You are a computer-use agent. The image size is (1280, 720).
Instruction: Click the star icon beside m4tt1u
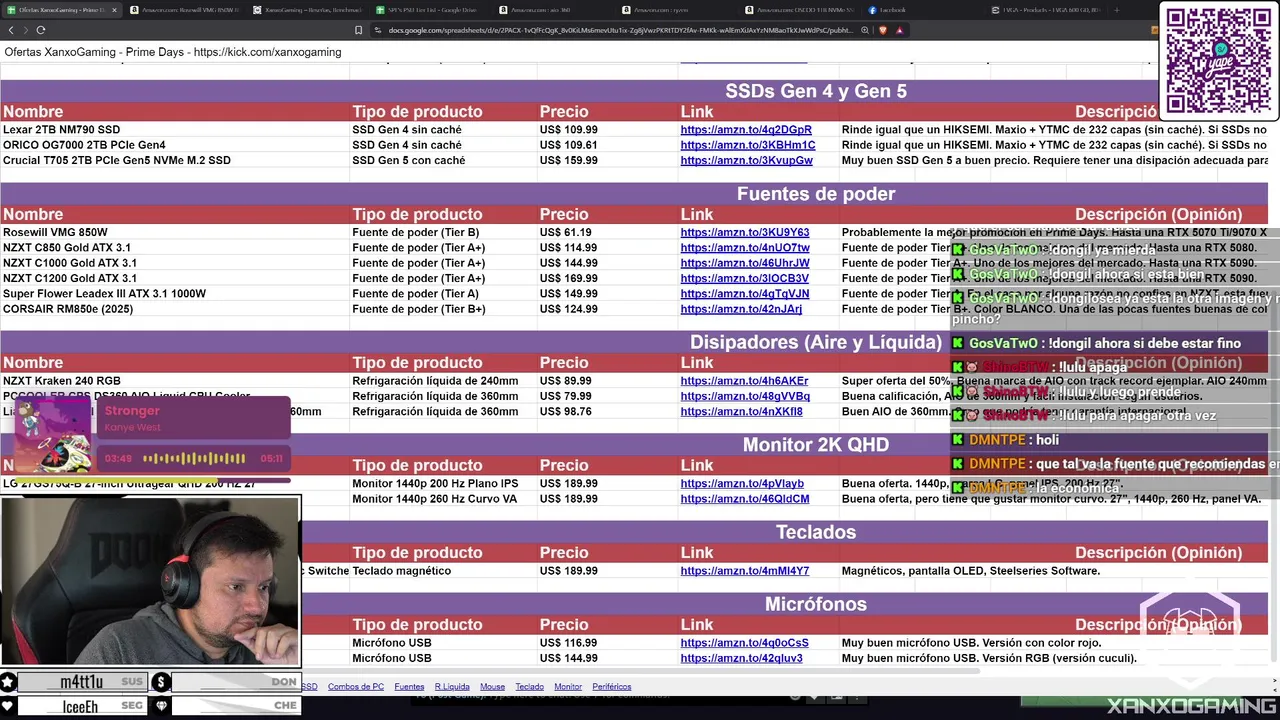point(8,682)
